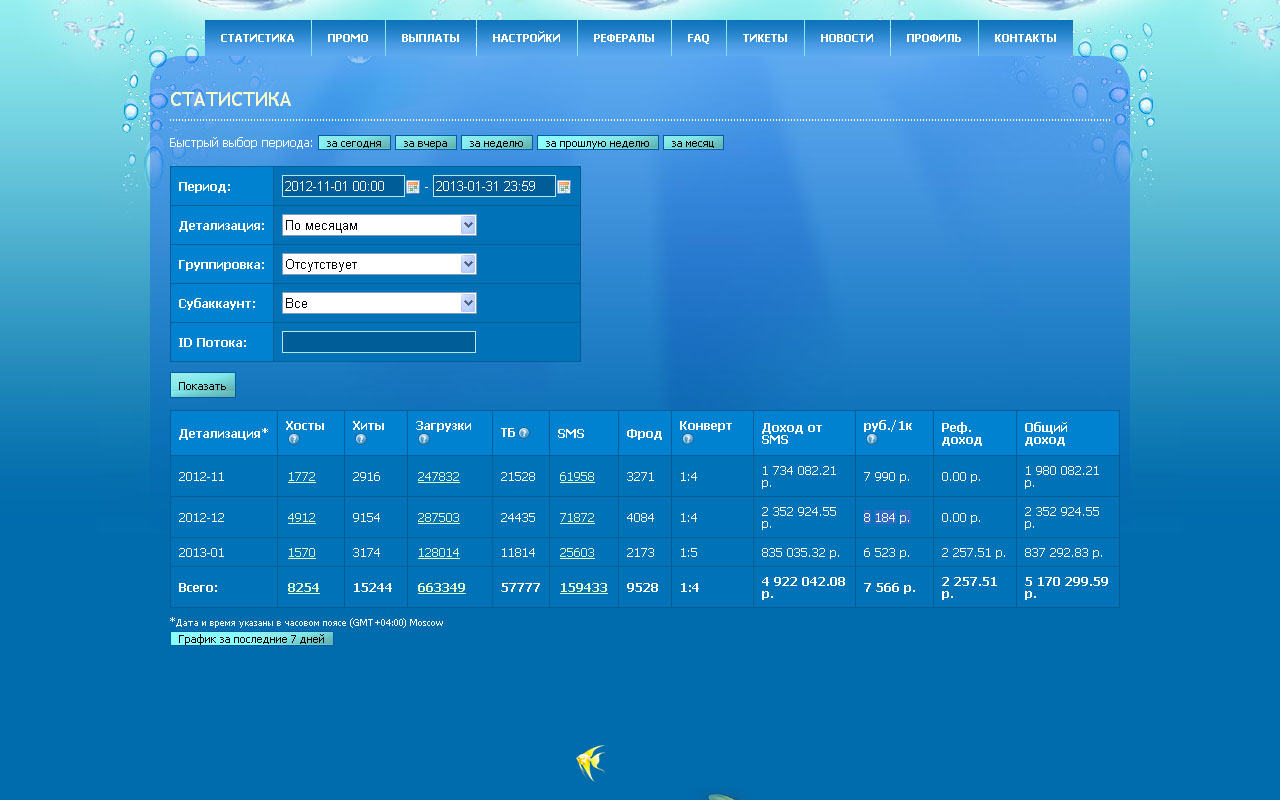Click help icon next to ТБ
This screenshot has width=1280, height=800.
[x=523, y=433]
